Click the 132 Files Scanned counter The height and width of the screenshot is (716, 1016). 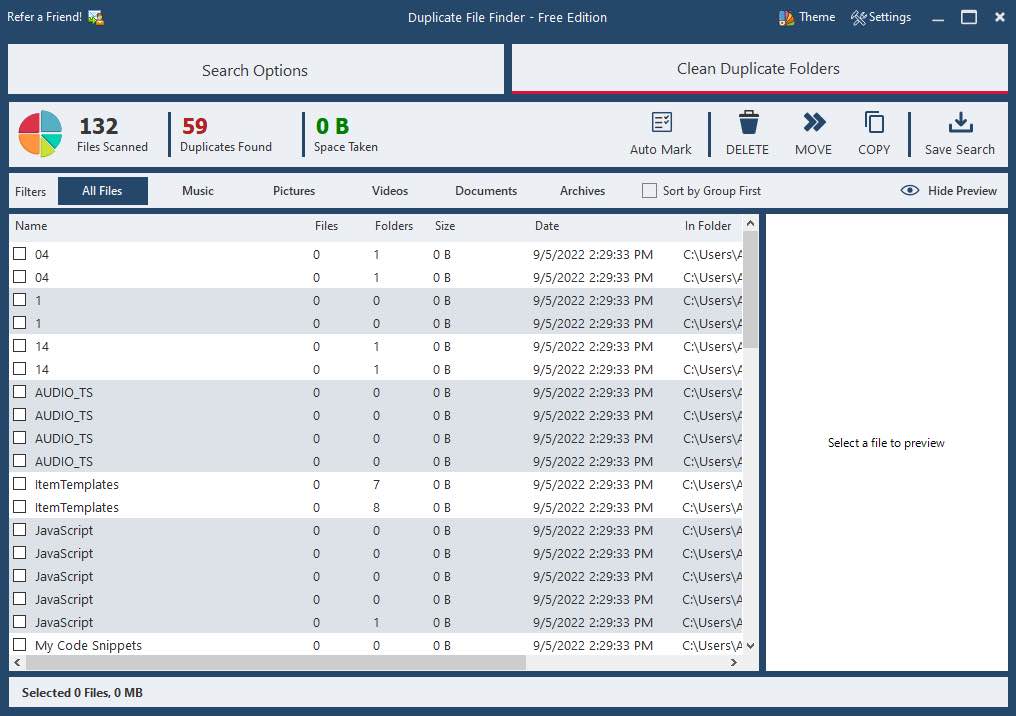112,134
